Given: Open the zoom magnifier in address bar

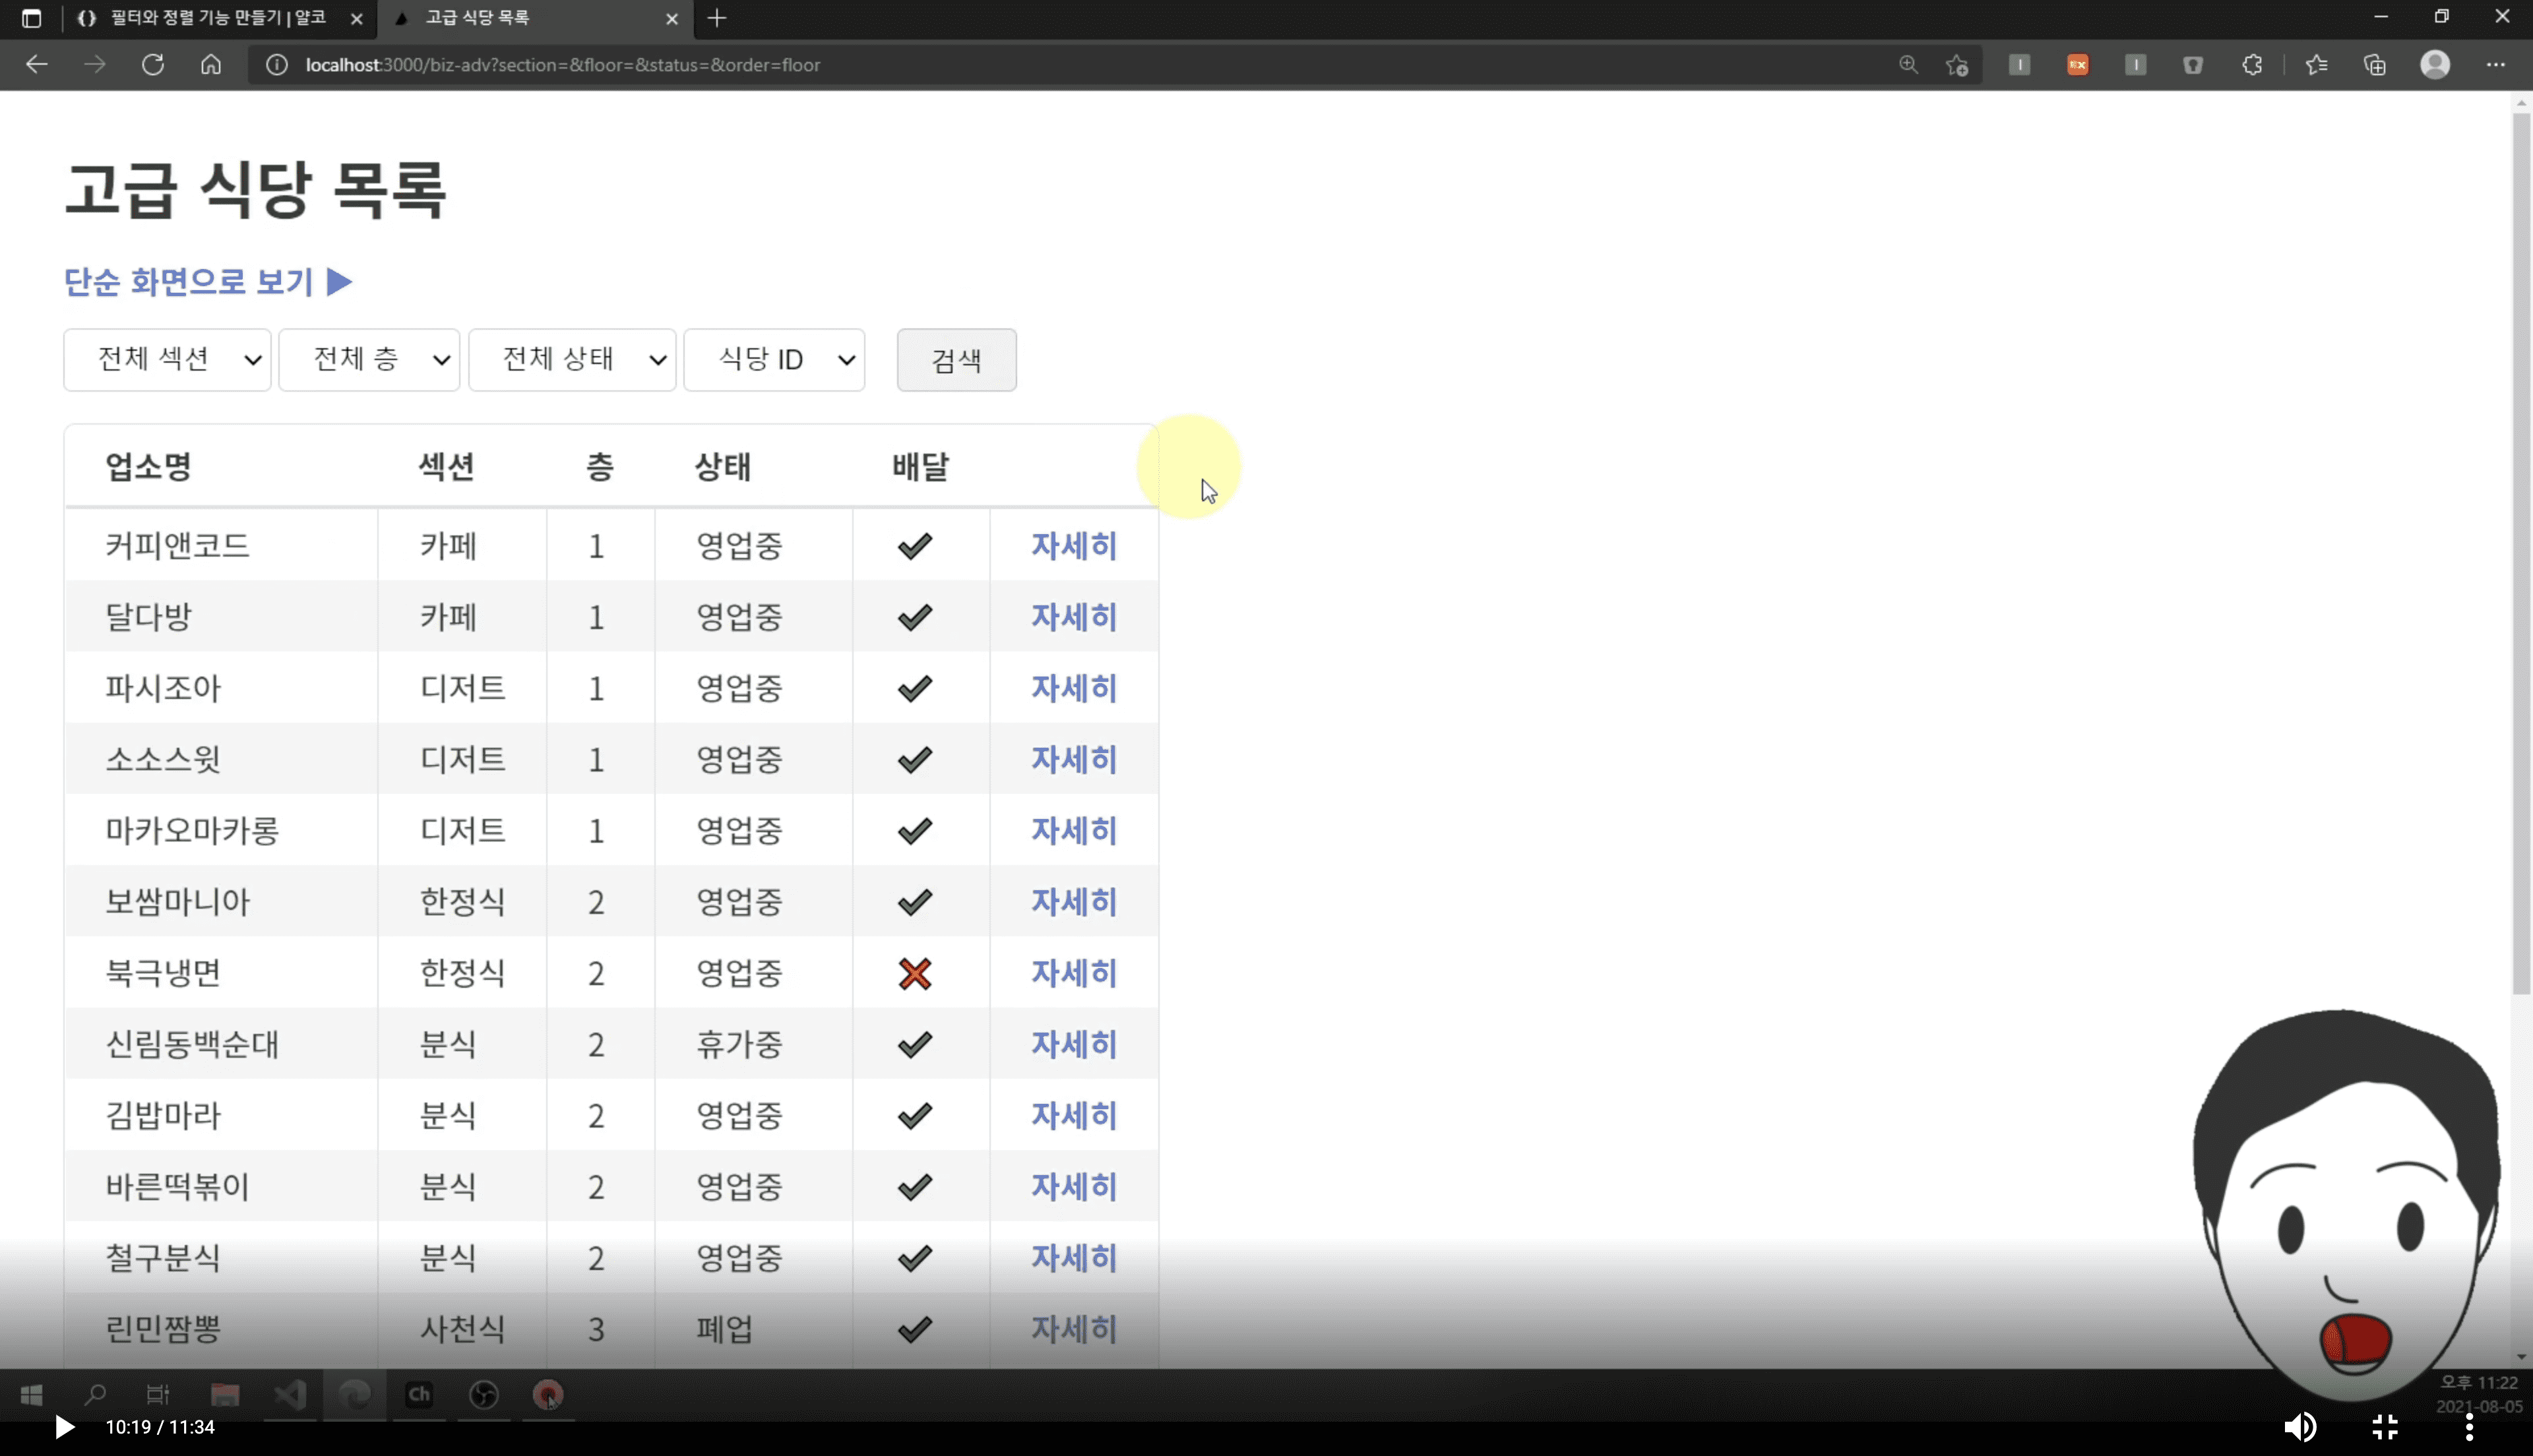Looking at the screenshot, I should (1908, 65).
